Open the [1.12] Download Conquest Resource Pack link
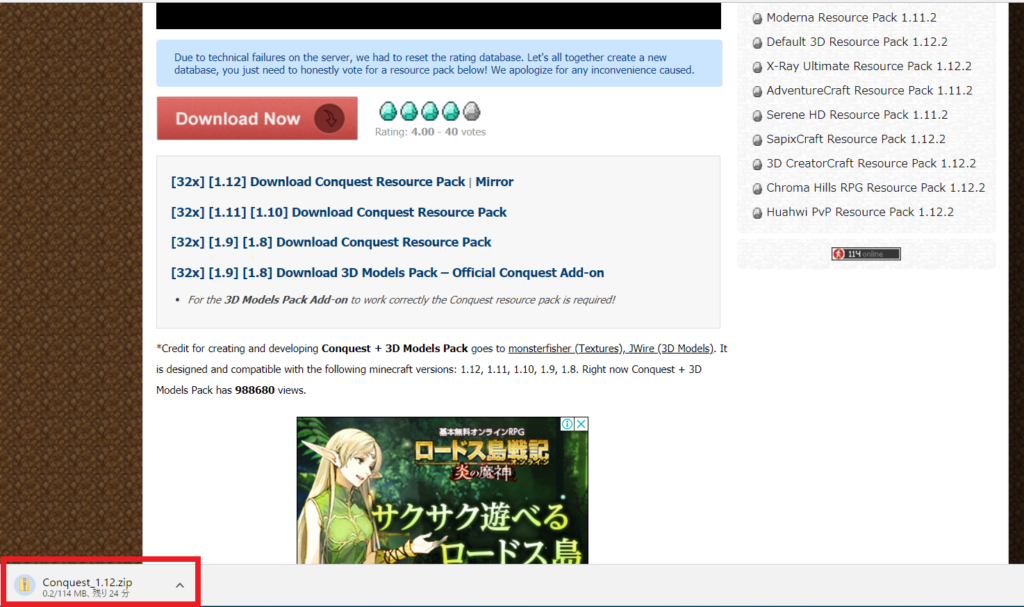The image size is (1024, 607). point(318,182)
